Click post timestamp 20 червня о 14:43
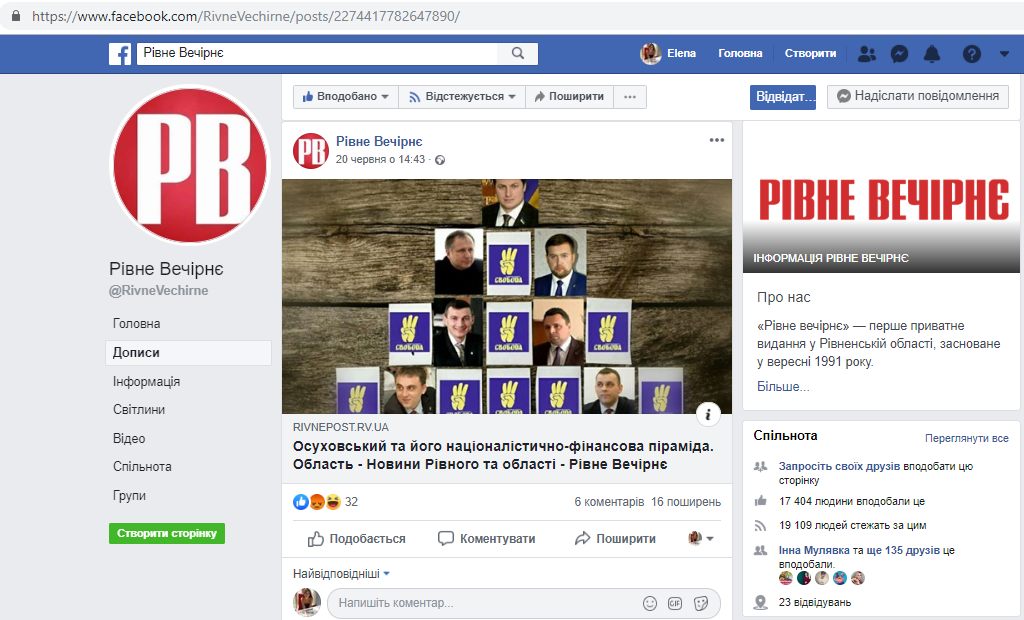 (380, 159)
